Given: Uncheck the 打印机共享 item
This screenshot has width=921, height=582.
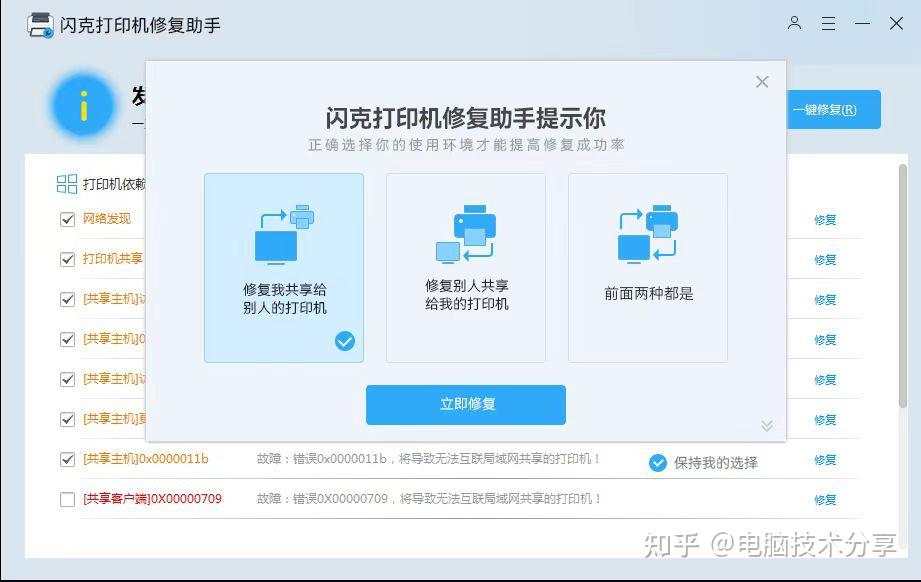Looking at the screenshot, I should (67, 259).
